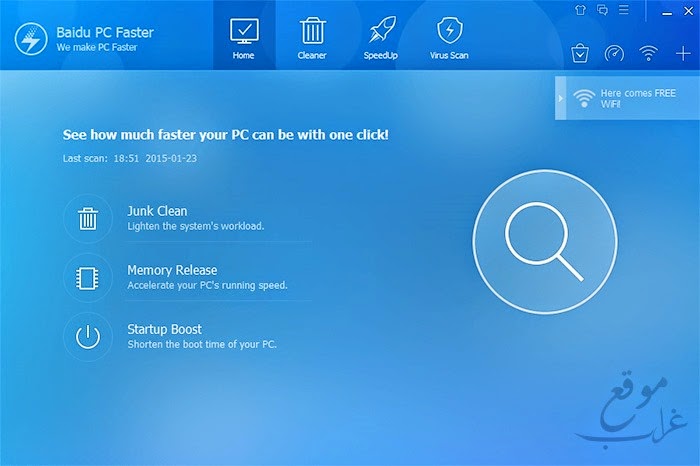
Task: Open the Home tab
Action: [x=244, y=35]
